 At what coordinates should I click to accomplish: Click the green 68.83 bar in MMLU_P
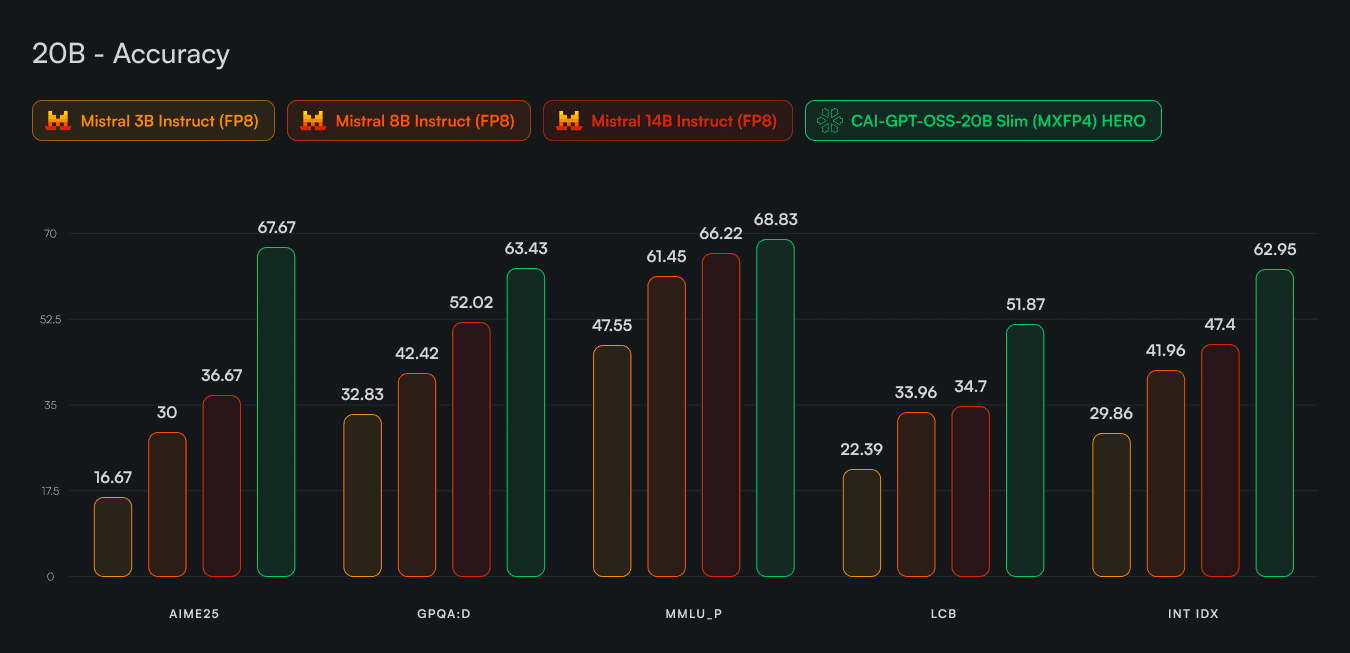coord(775,408)
